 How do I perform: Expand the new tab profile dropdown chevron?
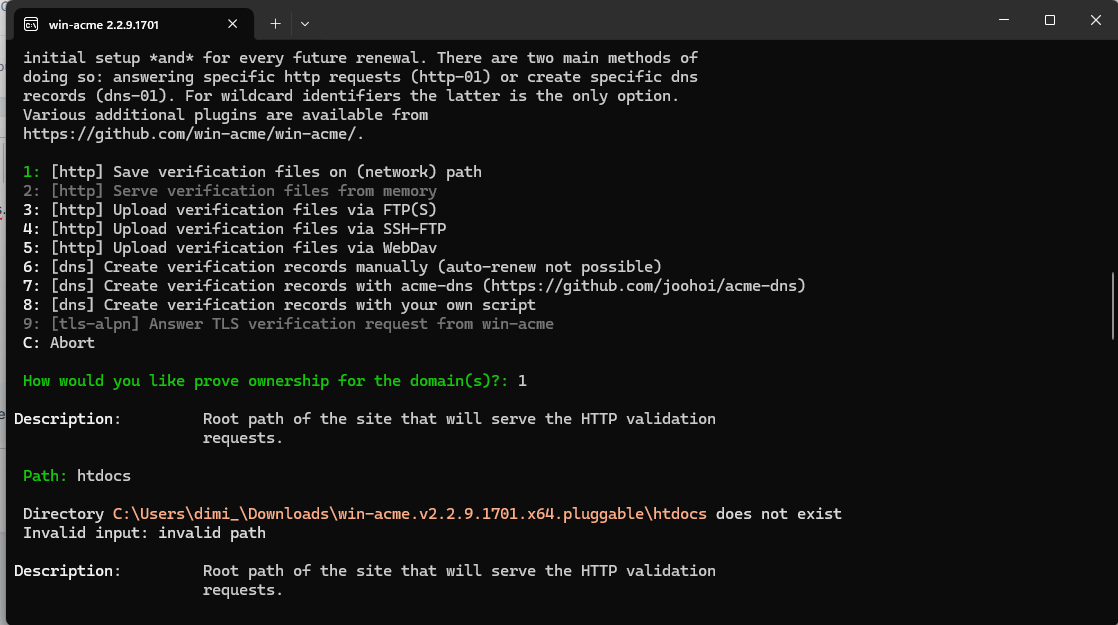point(304,24)
